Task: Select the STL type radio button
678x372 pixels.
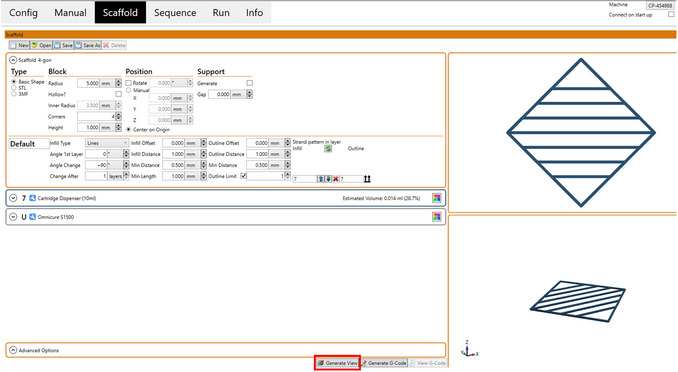Action: pos(14,88)
